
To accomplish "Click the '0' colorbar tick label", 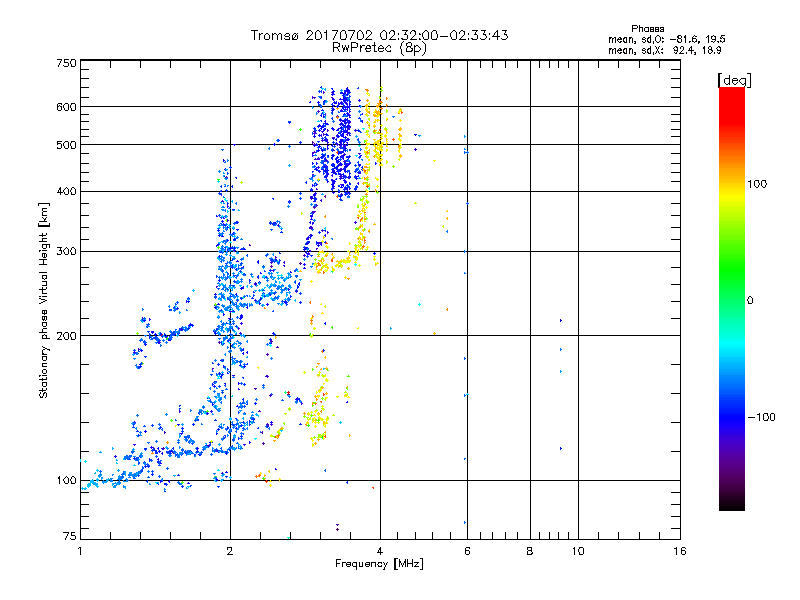I will pyautogui.click(x=750, y=300).
